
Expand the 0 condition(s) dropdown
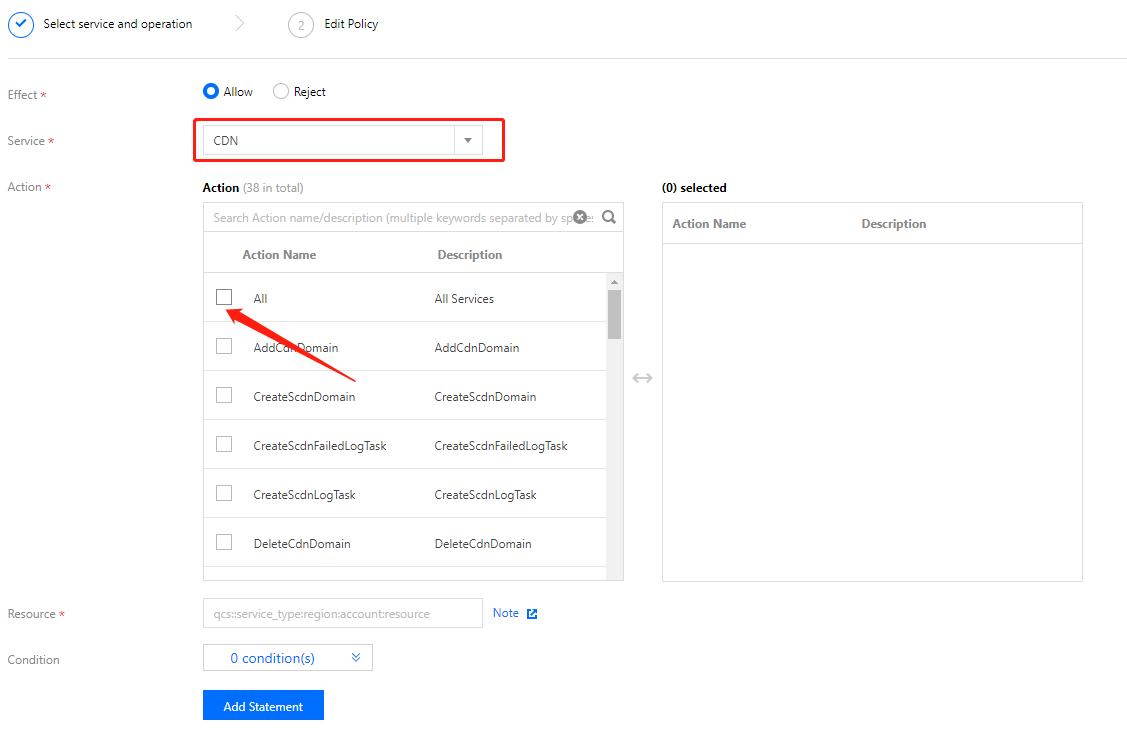288,658
